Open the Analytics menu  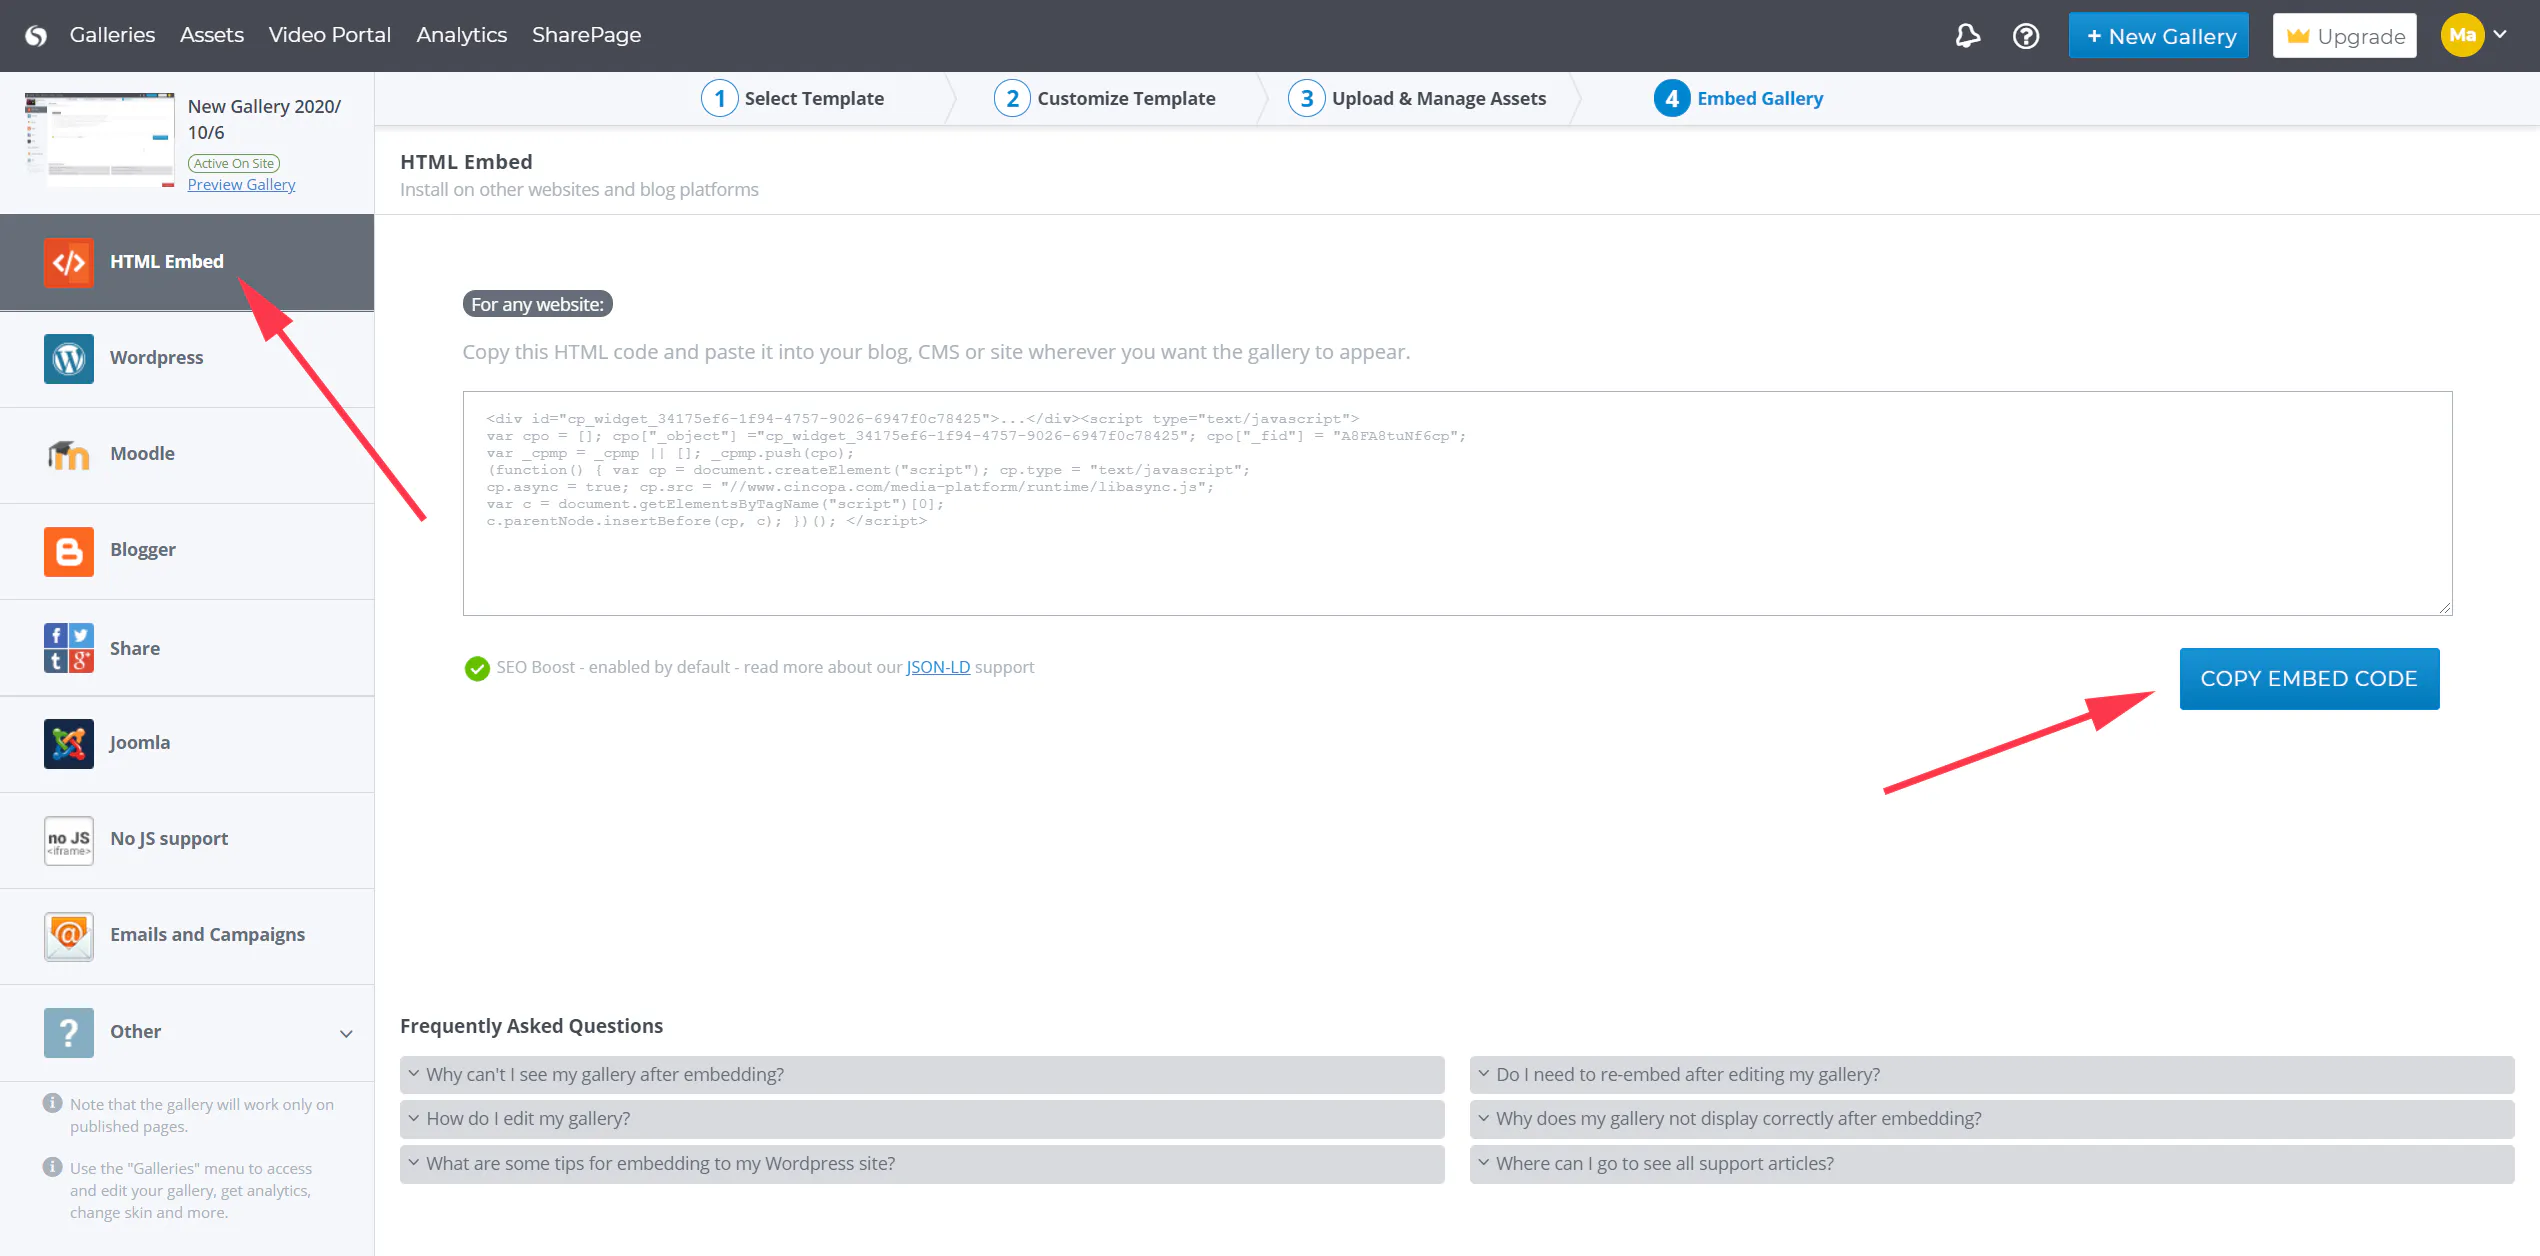pyautogui.click(x=462, y=35)
